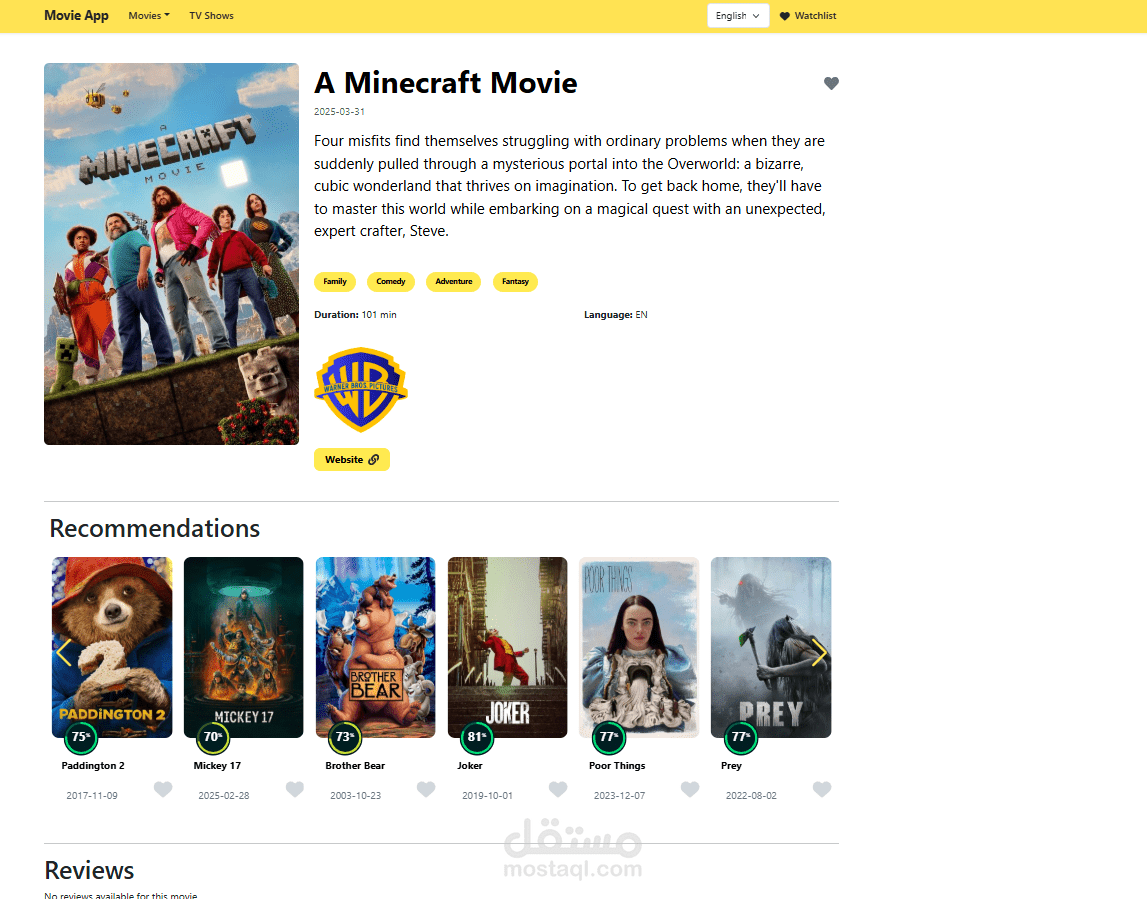Image resolution: width=1147 pixels, height=899 pixels.
Task: Toggle favorite heart for Joker
Action: [558, 789]
